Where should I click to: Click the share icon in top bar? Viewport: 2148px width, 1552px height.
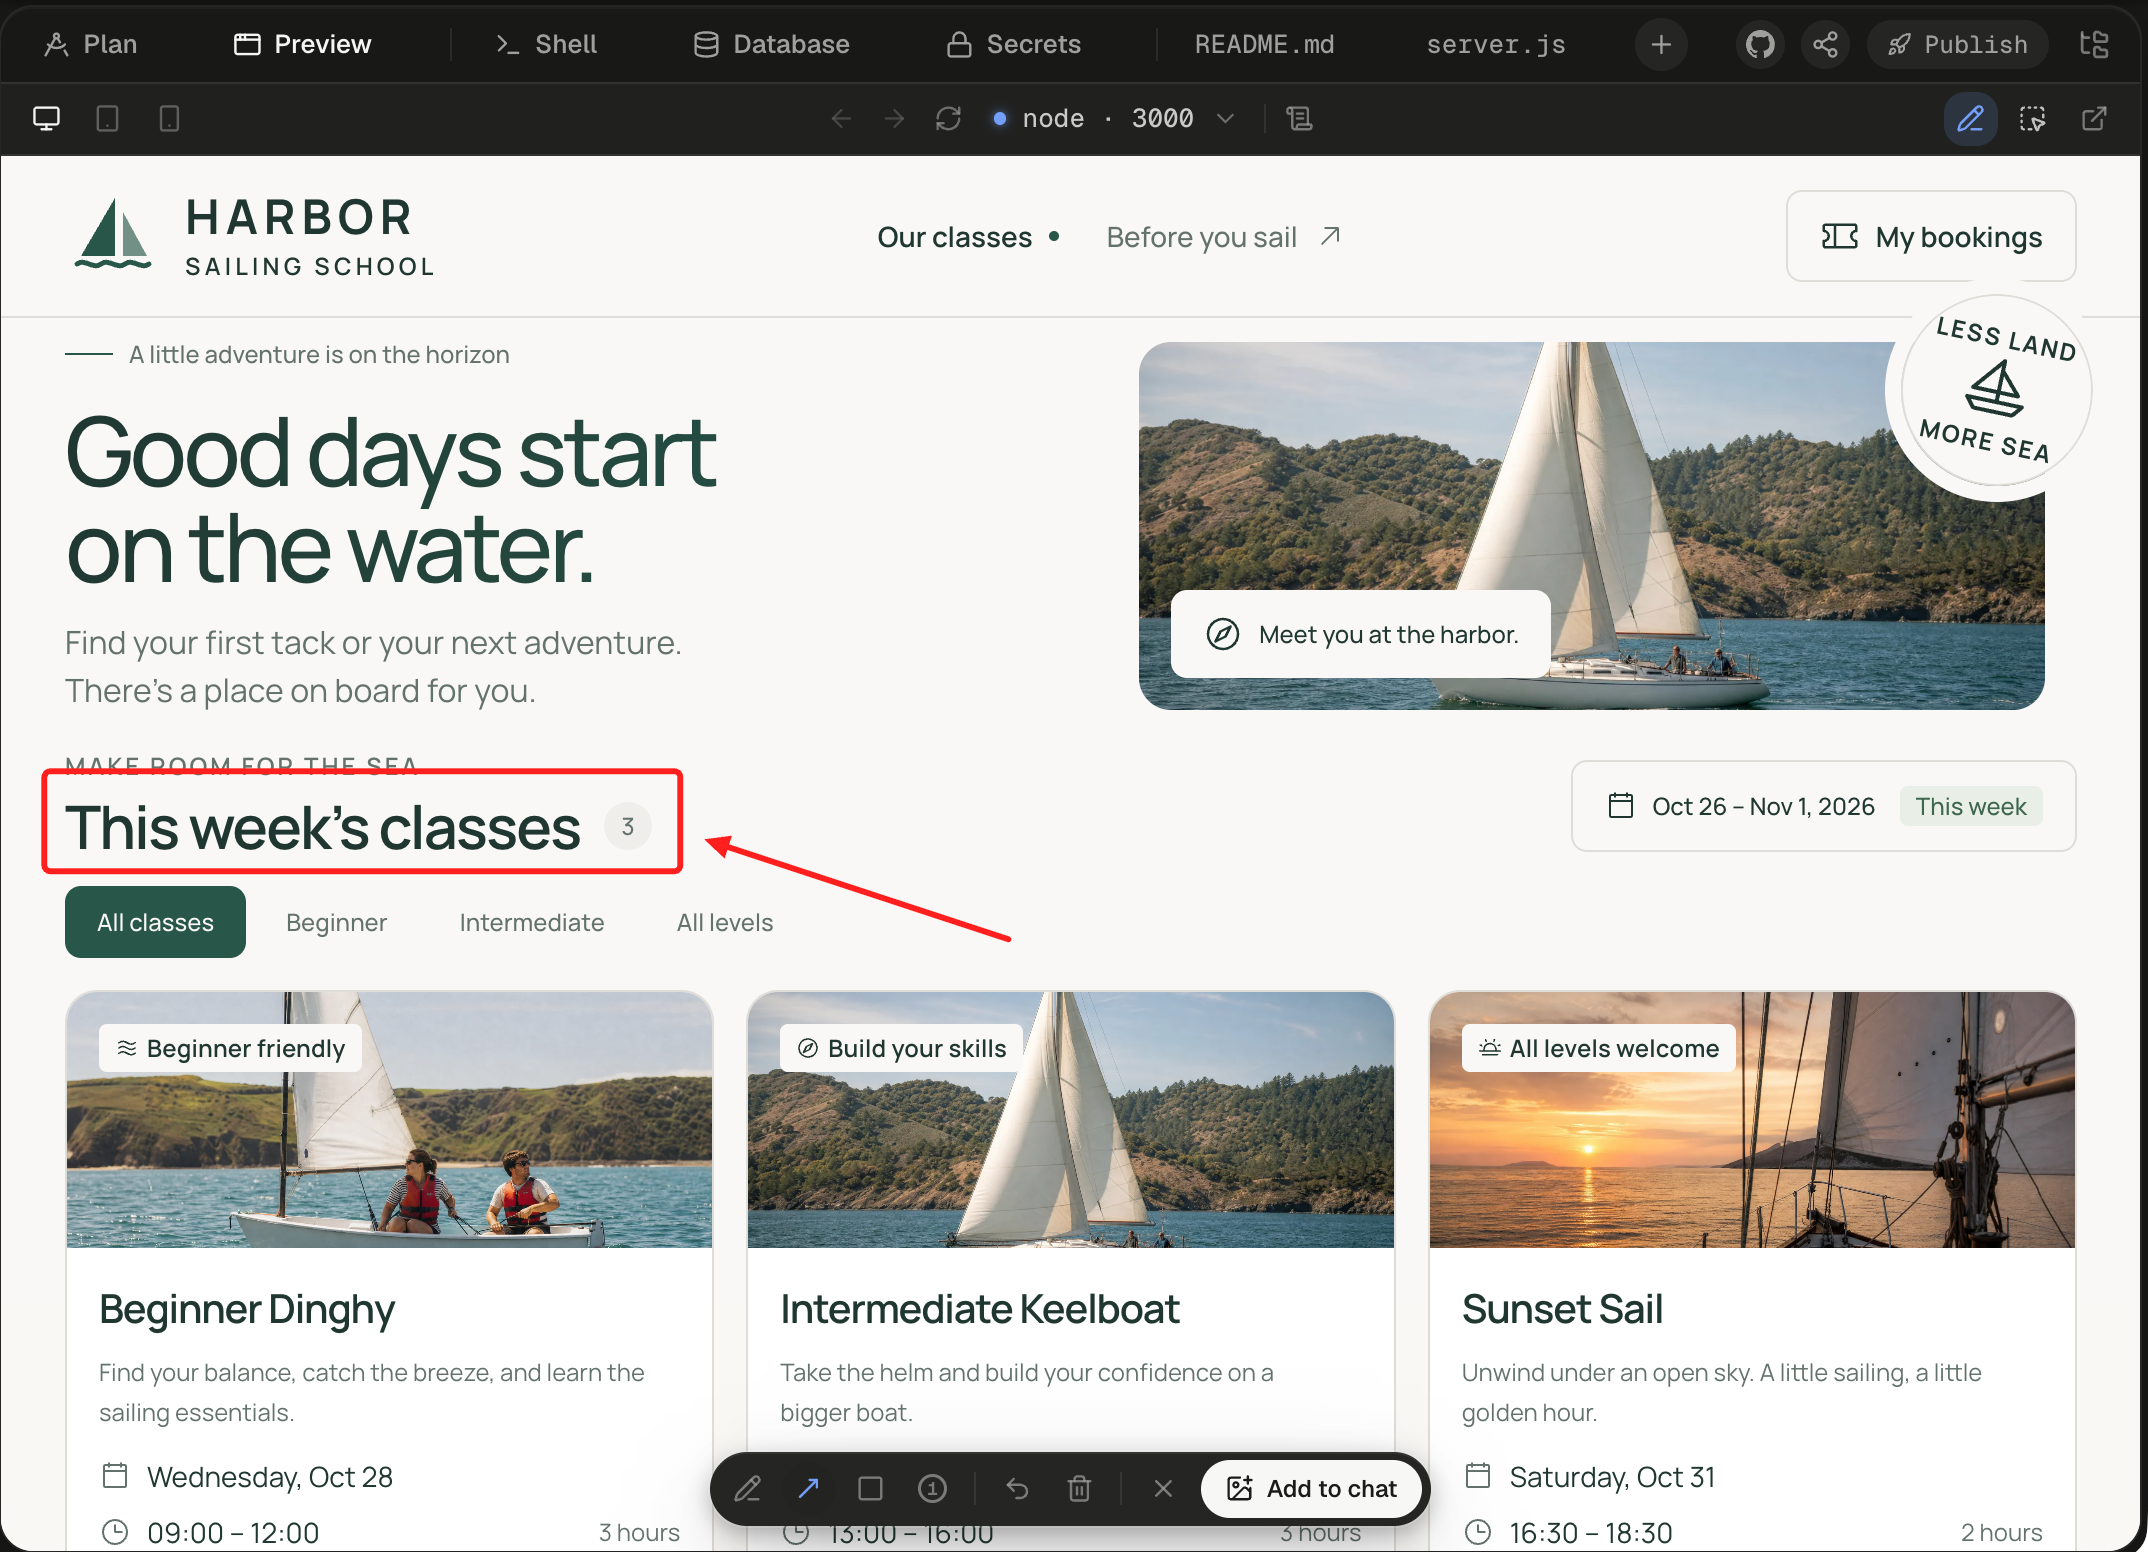click(1825, 44)
